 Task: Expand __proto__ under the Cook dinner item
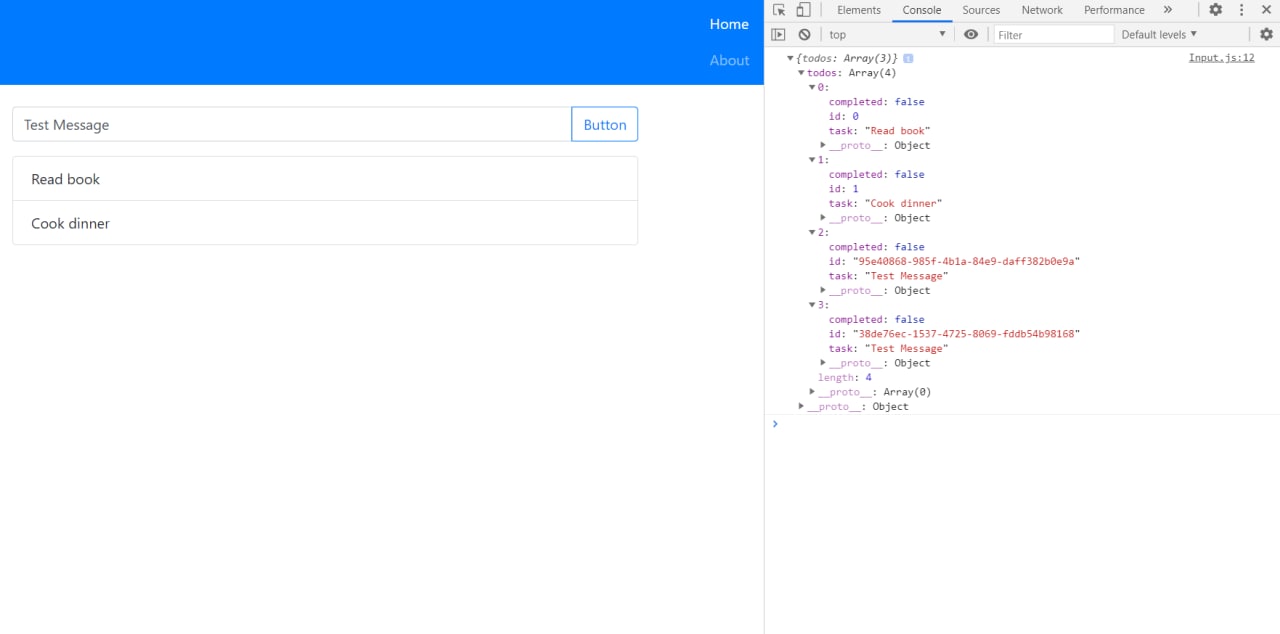coord(823,218)
